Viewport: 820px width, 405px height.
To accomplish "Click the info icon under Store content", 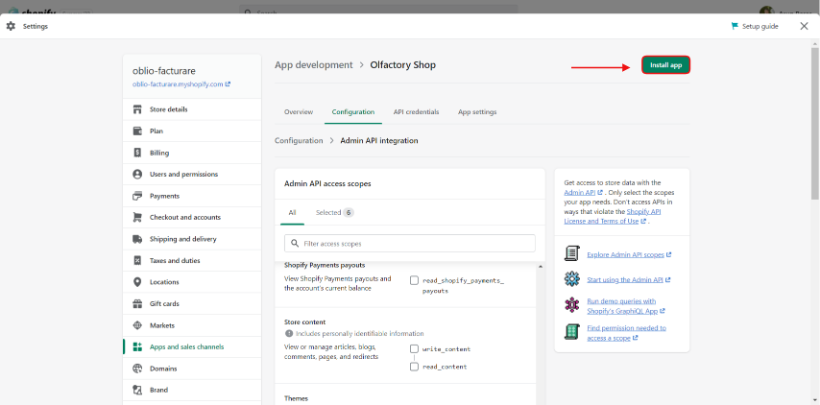I will 289,333.
